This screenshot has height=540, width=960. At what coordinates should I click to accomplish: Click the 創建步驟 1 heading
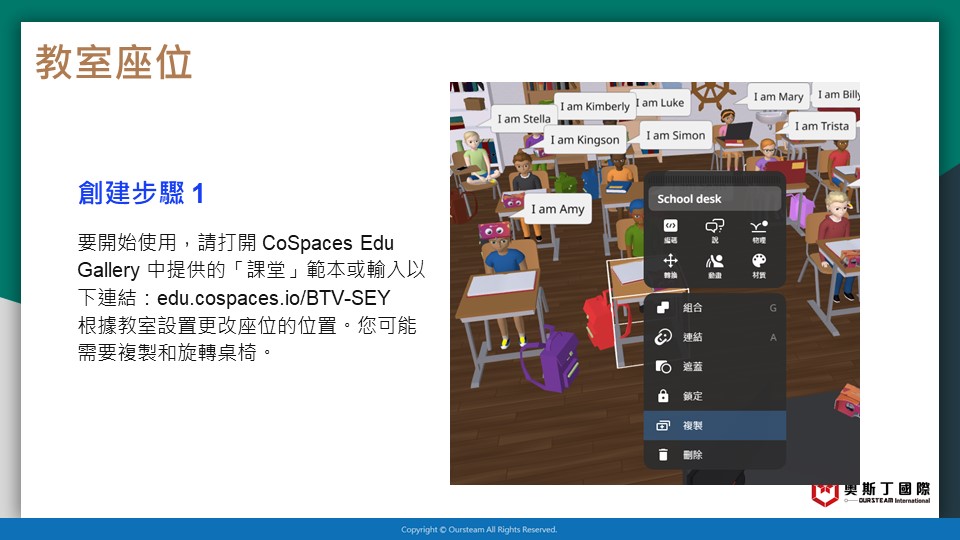(141, 193)
